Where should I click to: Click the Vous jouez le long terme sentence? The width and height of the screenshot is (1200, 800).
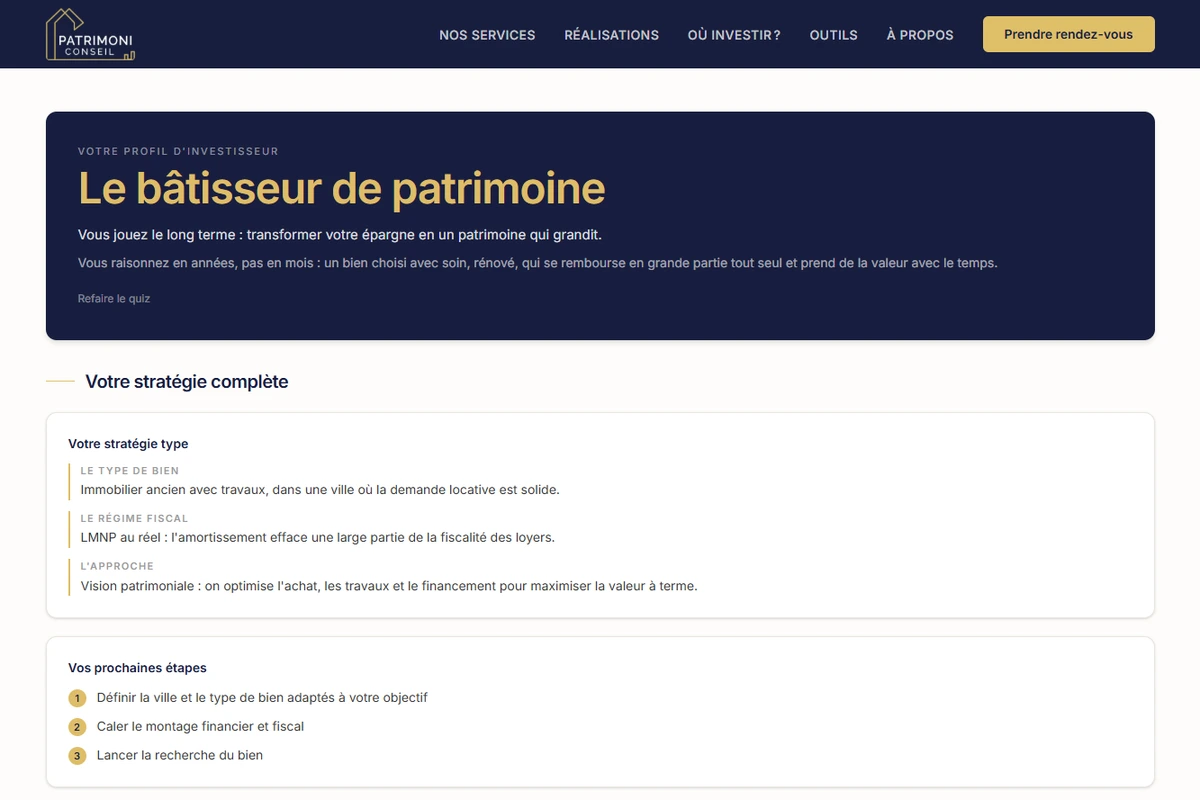point(340,235)
